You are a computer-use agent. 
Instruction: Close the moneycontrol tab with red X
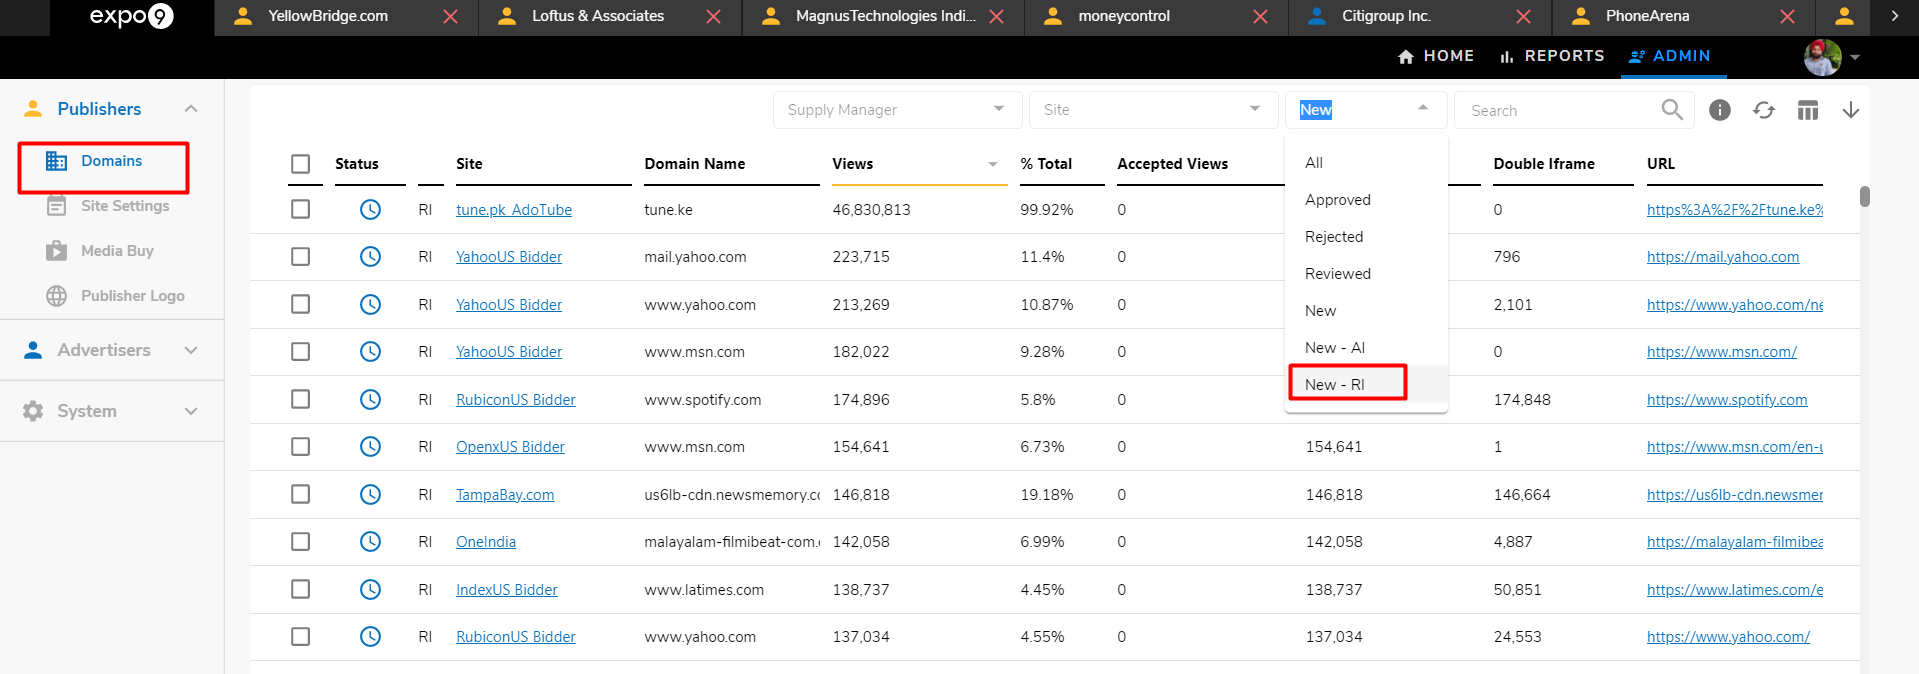(1260, 17)
